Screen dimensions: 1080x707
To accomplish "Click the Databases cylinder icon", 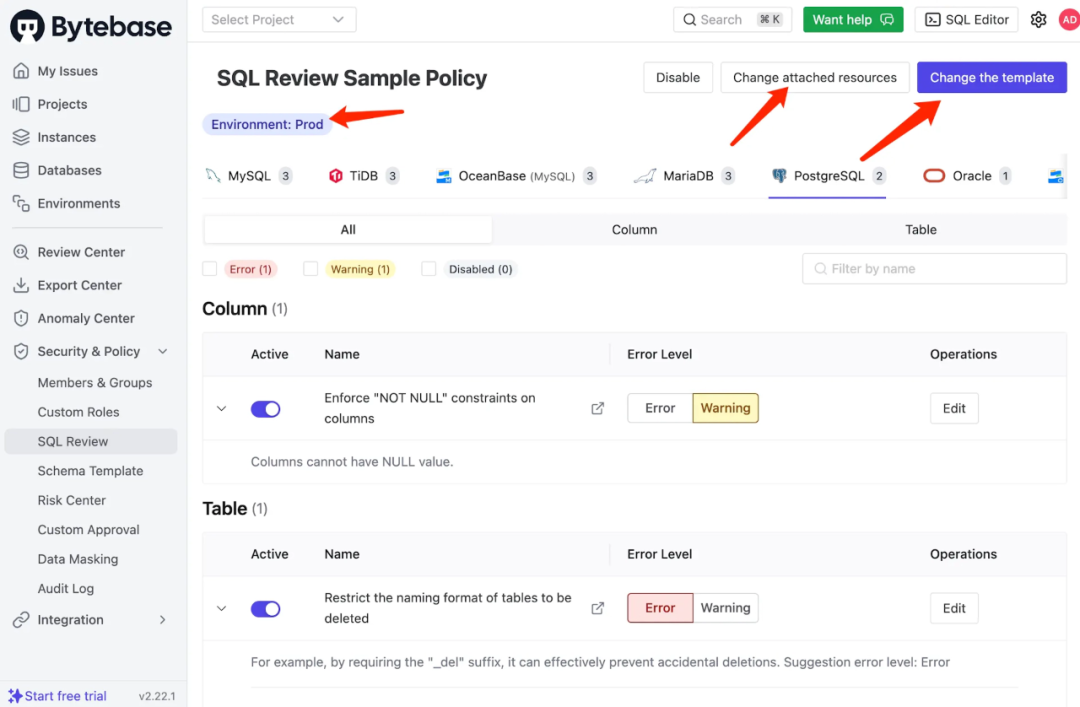I will pyautogui.click(x=21, y=170).
